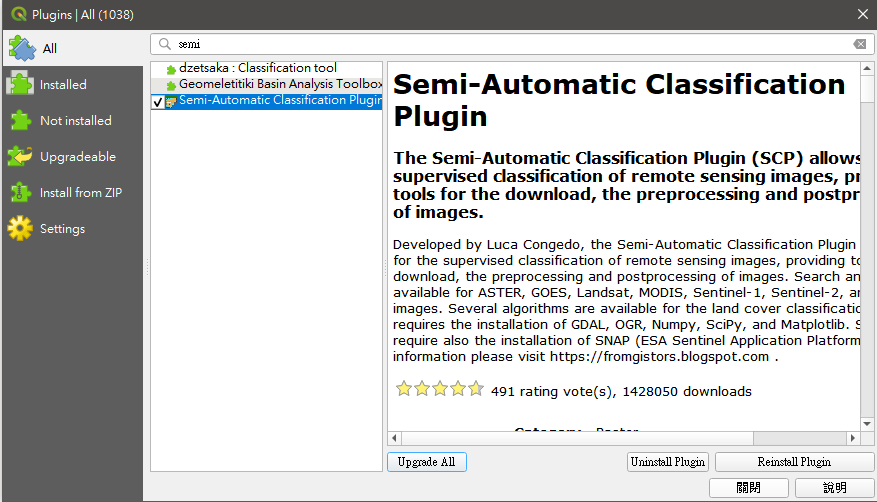The image size is (877, 502).
Task: Click the Upgrade All button
Action: point(427,462)
